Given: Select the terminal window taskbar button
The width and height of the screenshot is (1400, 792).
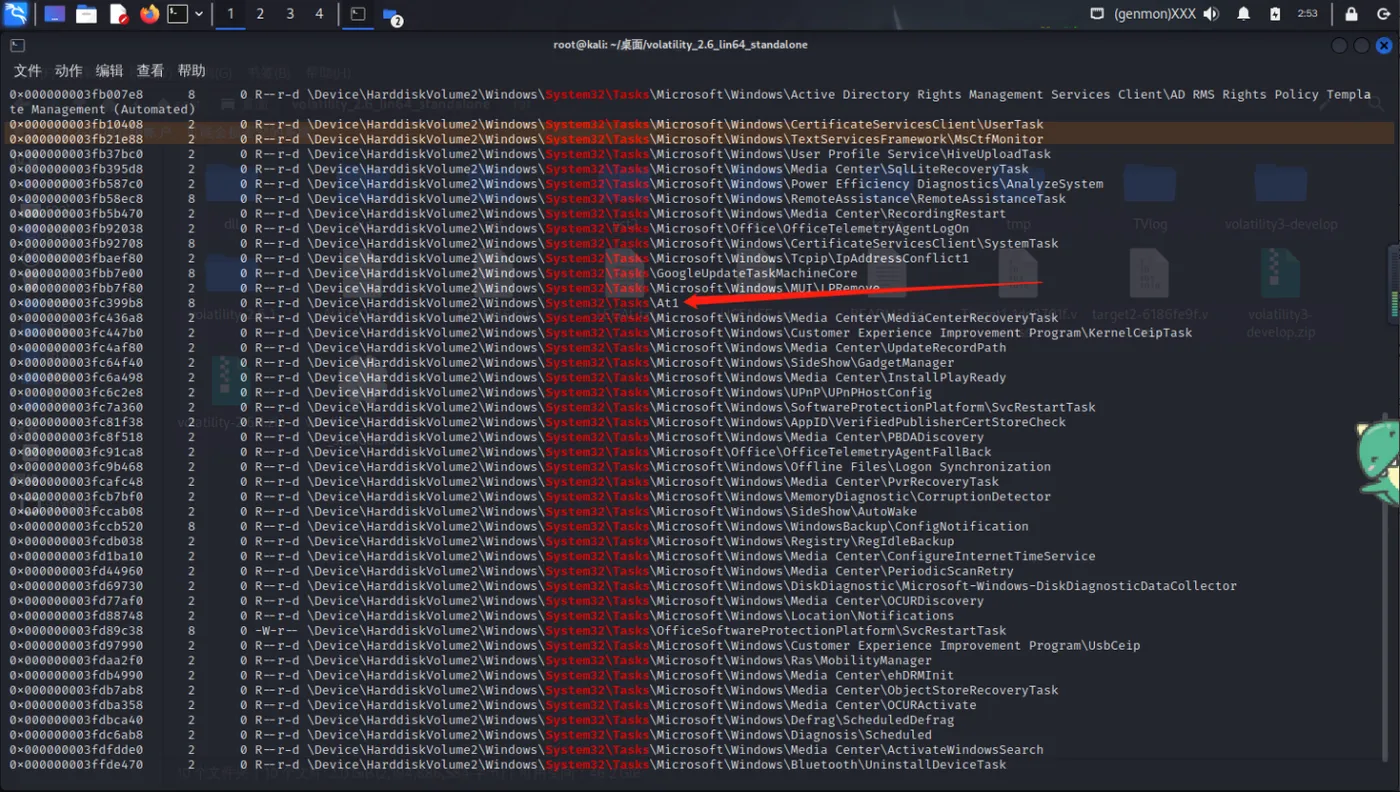Looking at the screenshot, I should pos(358,14).
